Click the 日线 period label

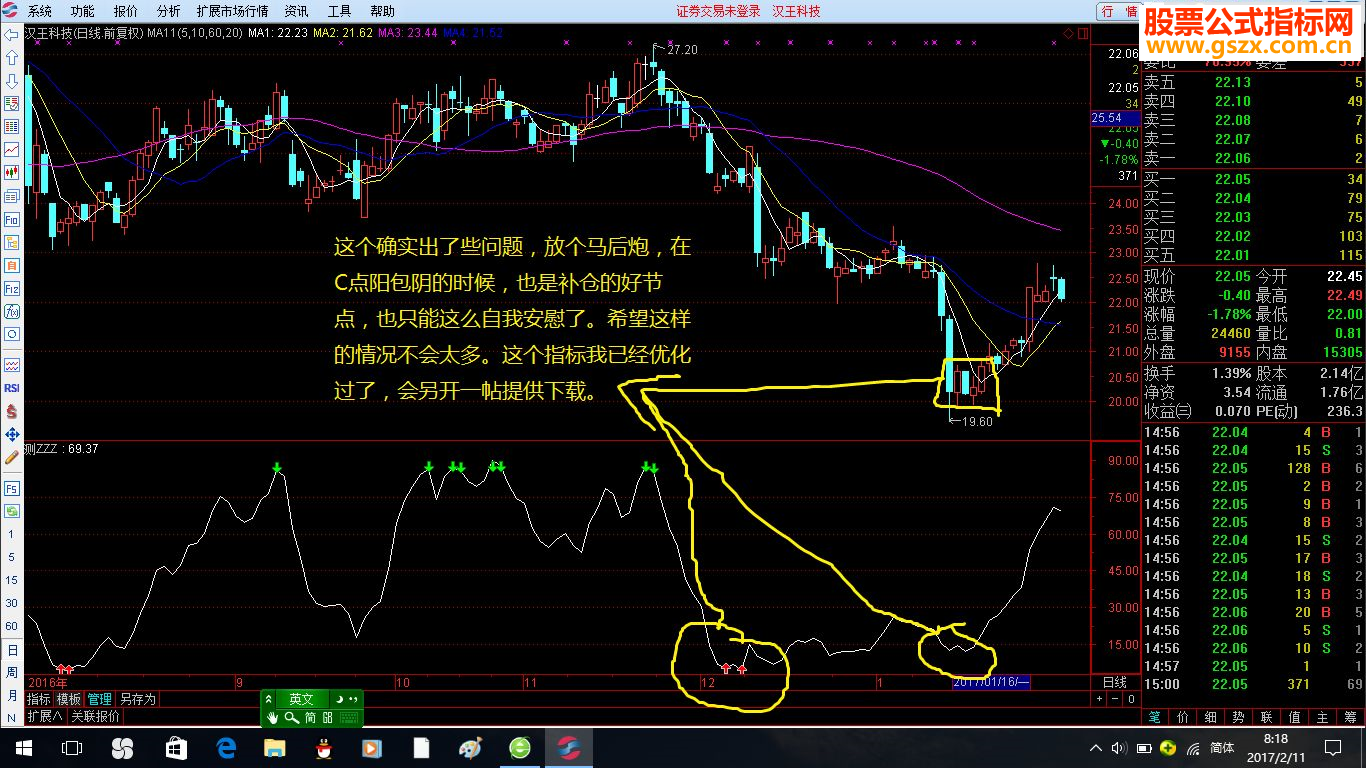pyautogui.click(x=1114, y=682)
